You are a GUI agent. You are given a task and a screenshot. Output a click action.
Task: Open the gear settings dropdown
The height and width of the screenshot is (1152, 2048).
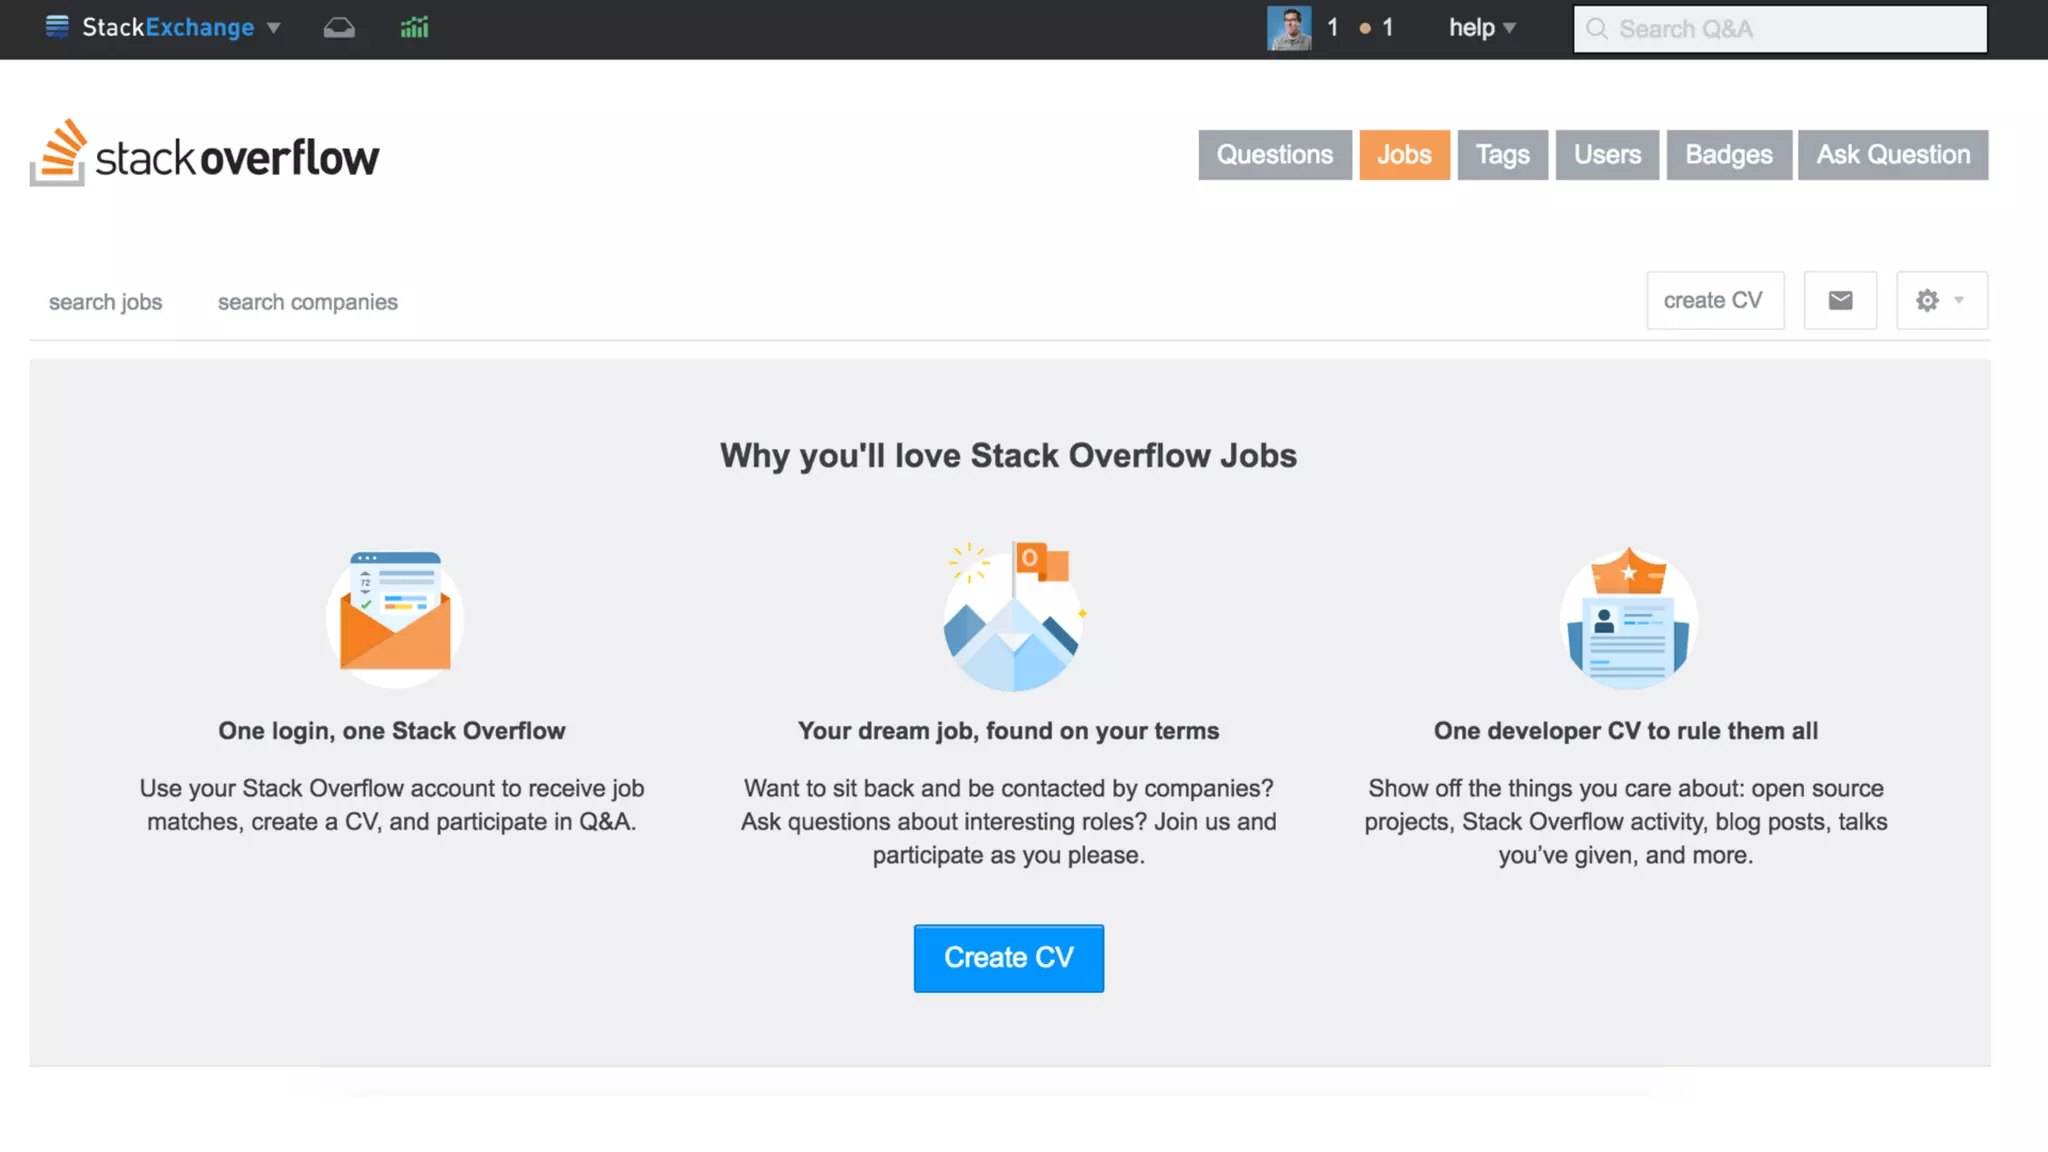coord(1941,300)
